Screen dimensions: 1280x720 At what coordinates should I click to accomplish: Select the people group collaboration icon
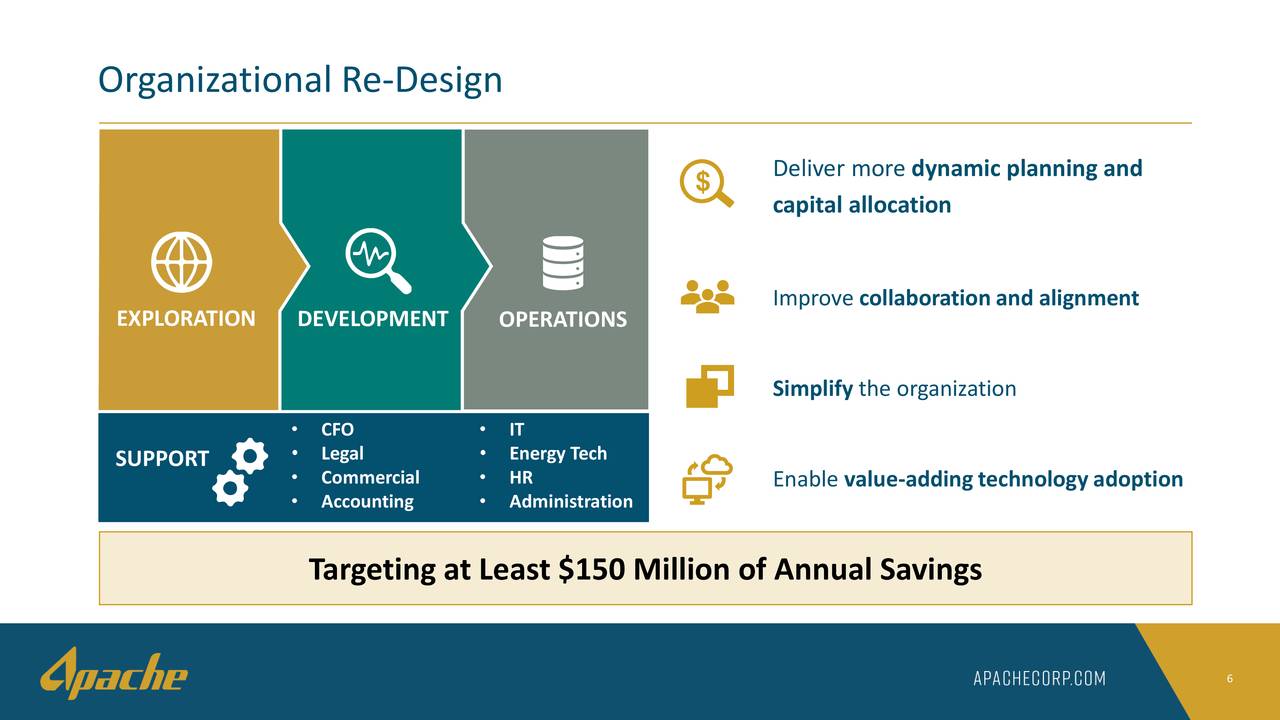[x=708, y=297]
